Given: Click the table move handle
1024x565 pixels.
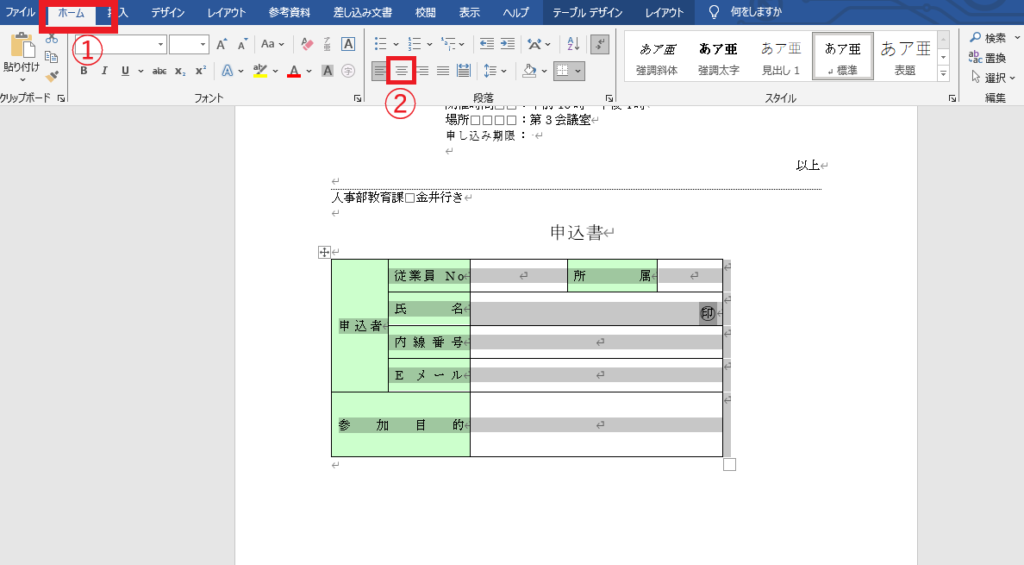Looking at the screenshot, I should (x=324, y=252).
